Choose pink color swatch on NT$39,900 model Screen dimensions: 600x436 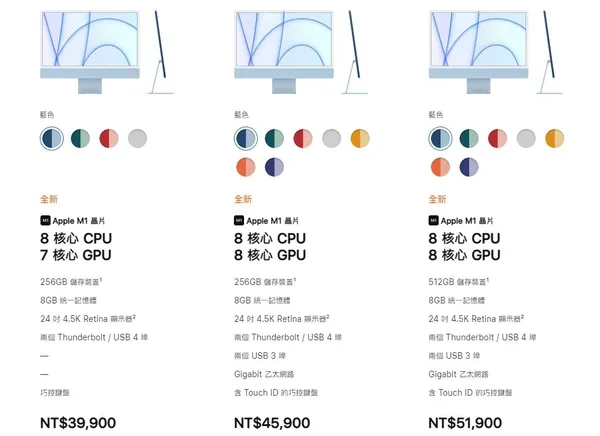[109, 138]
